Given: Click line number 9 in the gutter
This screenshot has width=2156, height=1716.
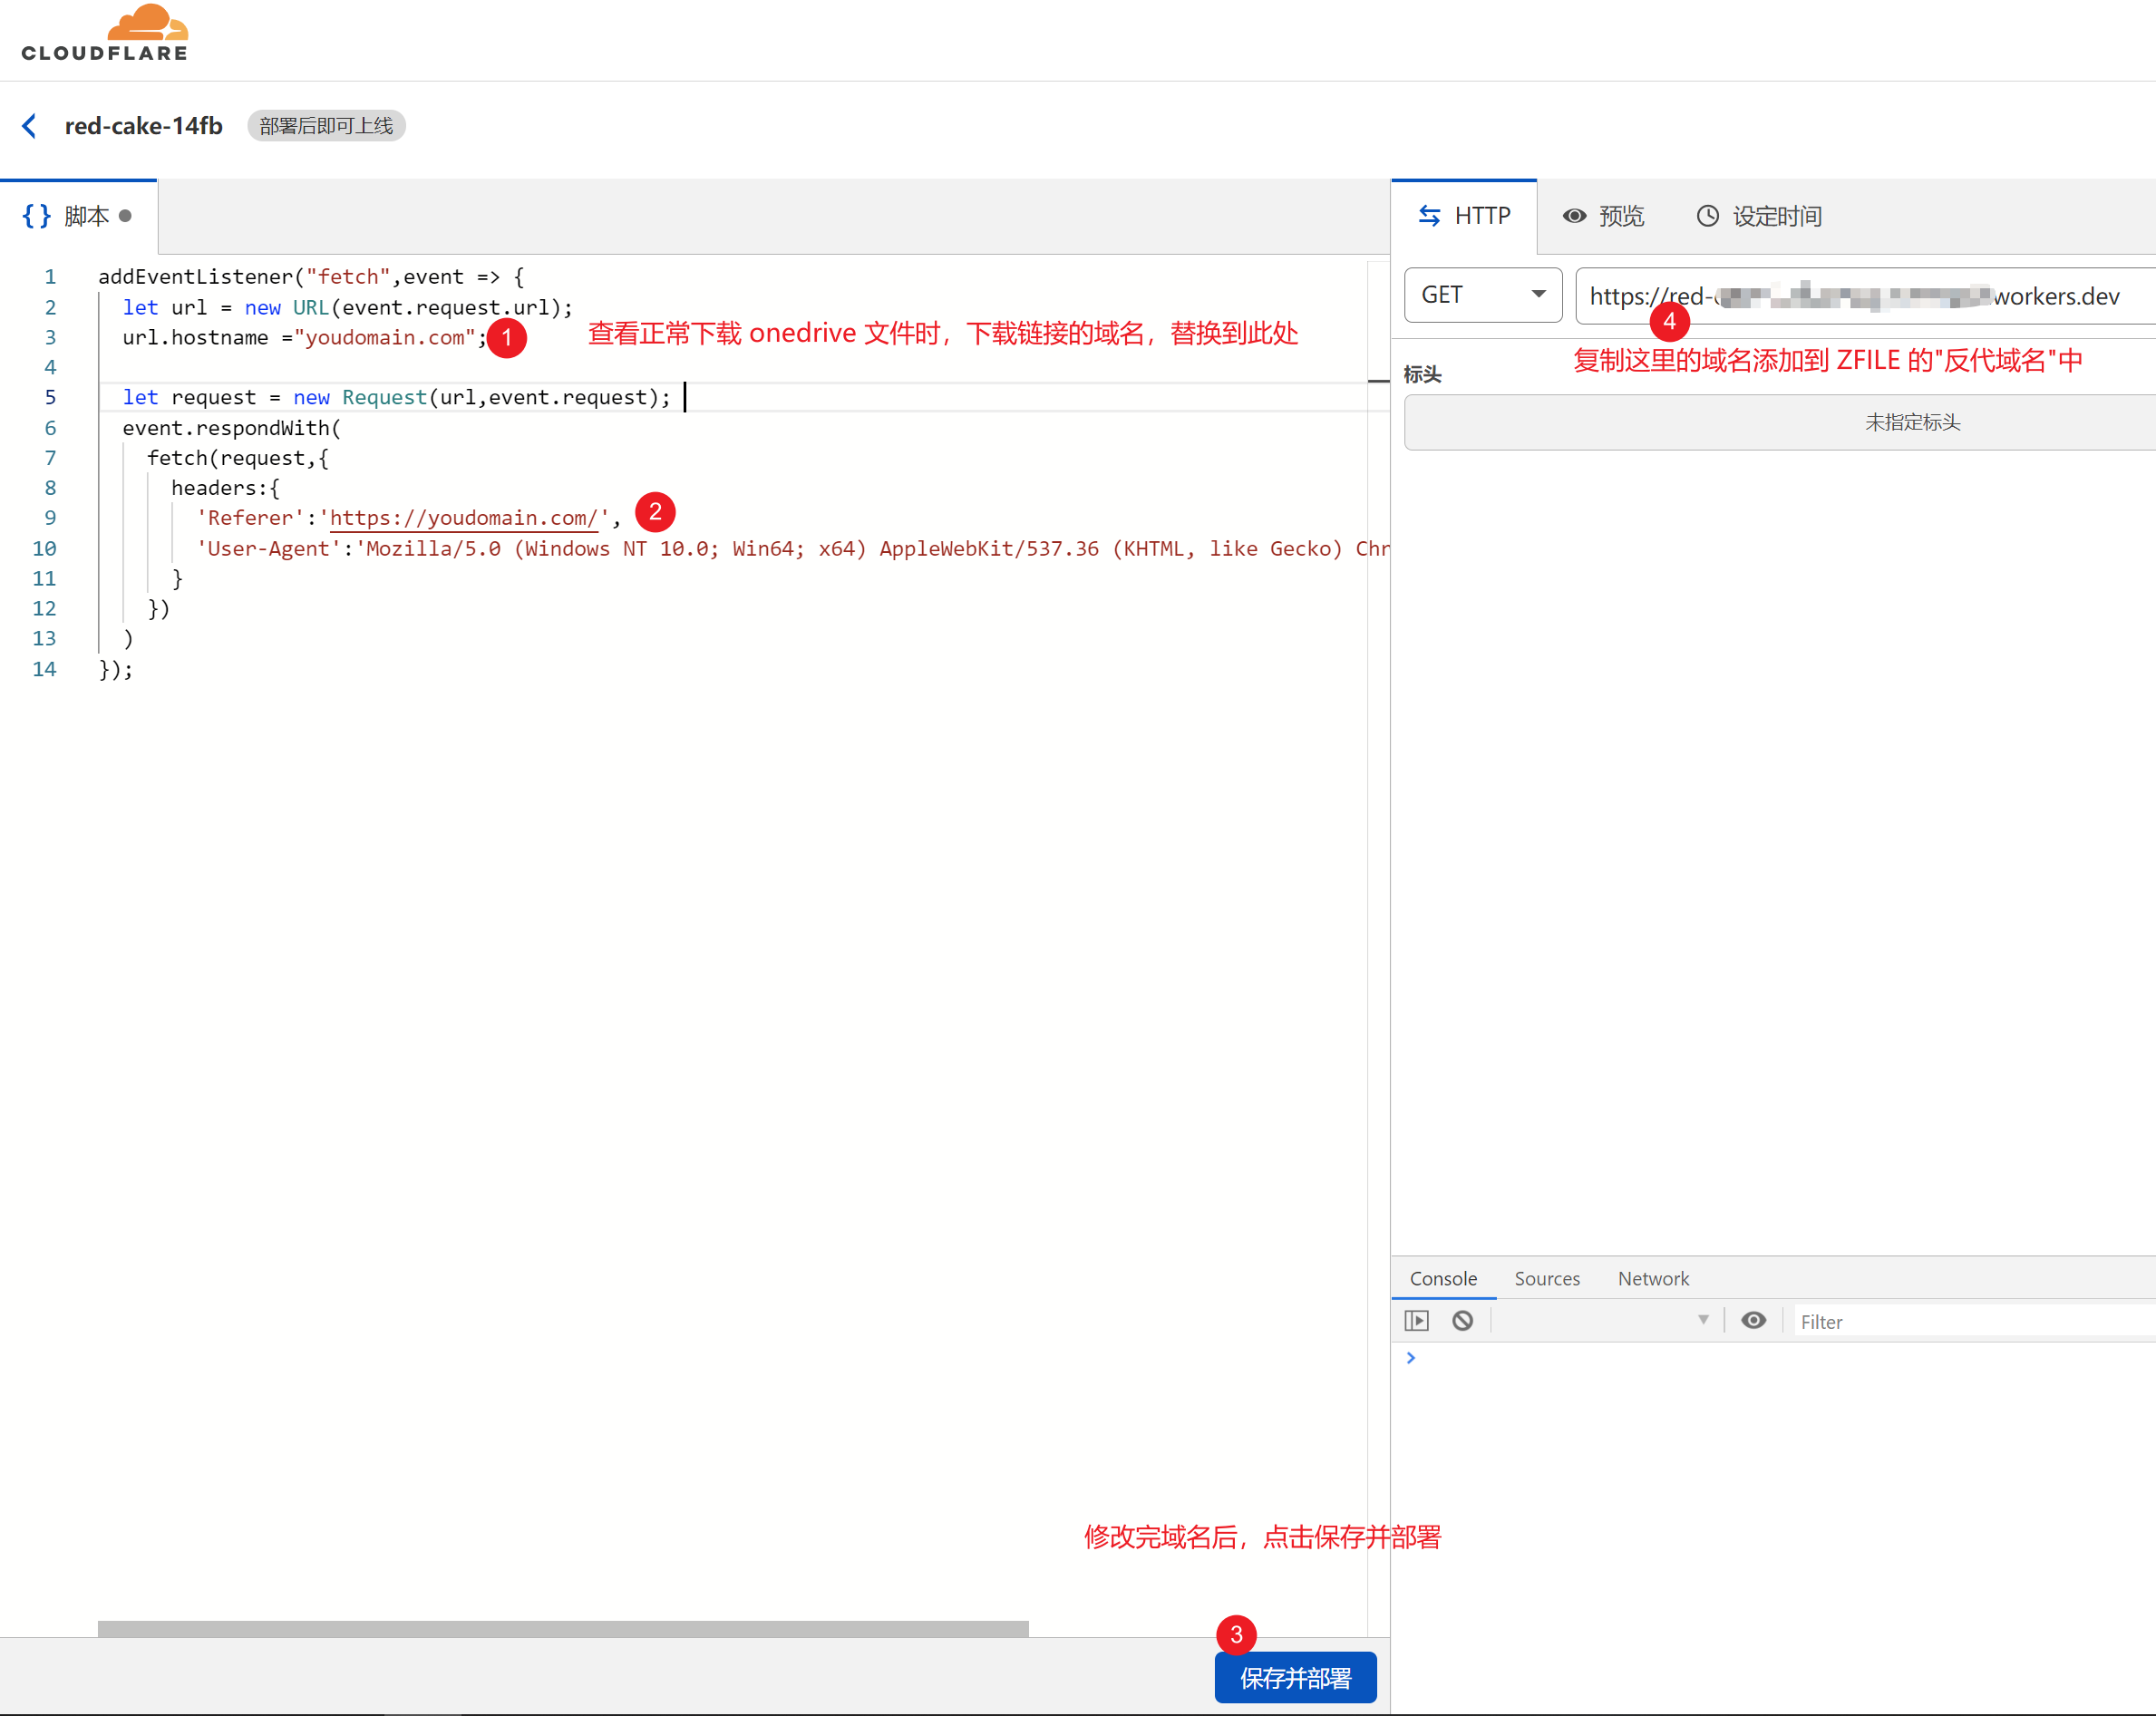Looking at the screenshot, I should [x=50, y=518].
